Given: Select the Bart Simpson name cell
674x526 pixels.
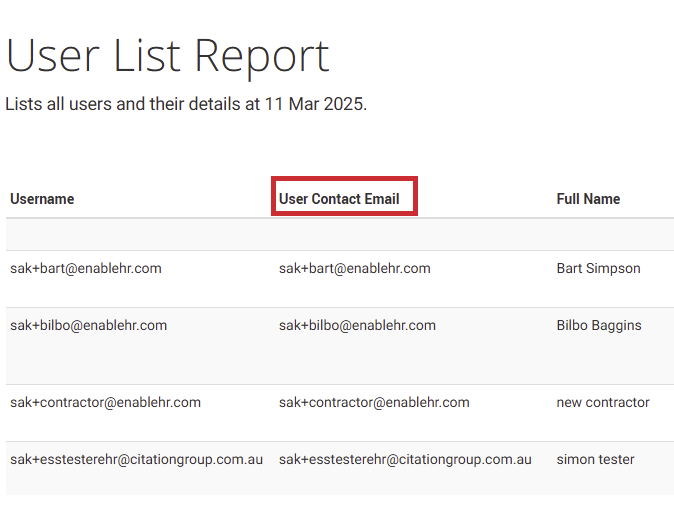Looking at the screenshot, I should click(598, 269).
